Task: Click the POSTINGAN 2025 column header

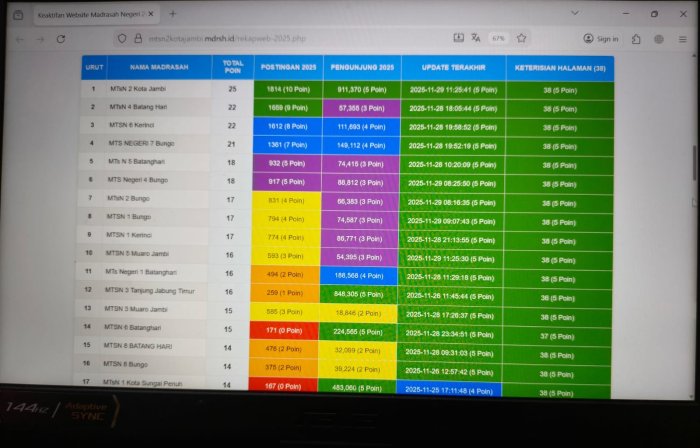Action: click(288, 68)
